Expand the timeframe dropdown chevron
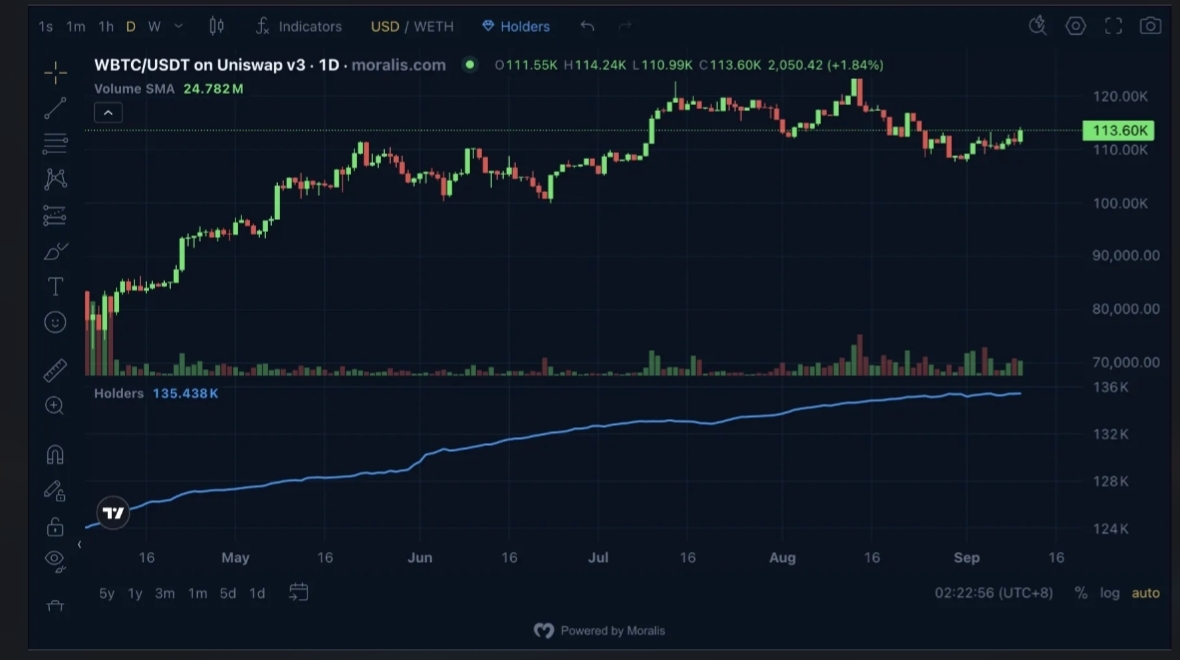1180x660 pixels. click(178, 26)
